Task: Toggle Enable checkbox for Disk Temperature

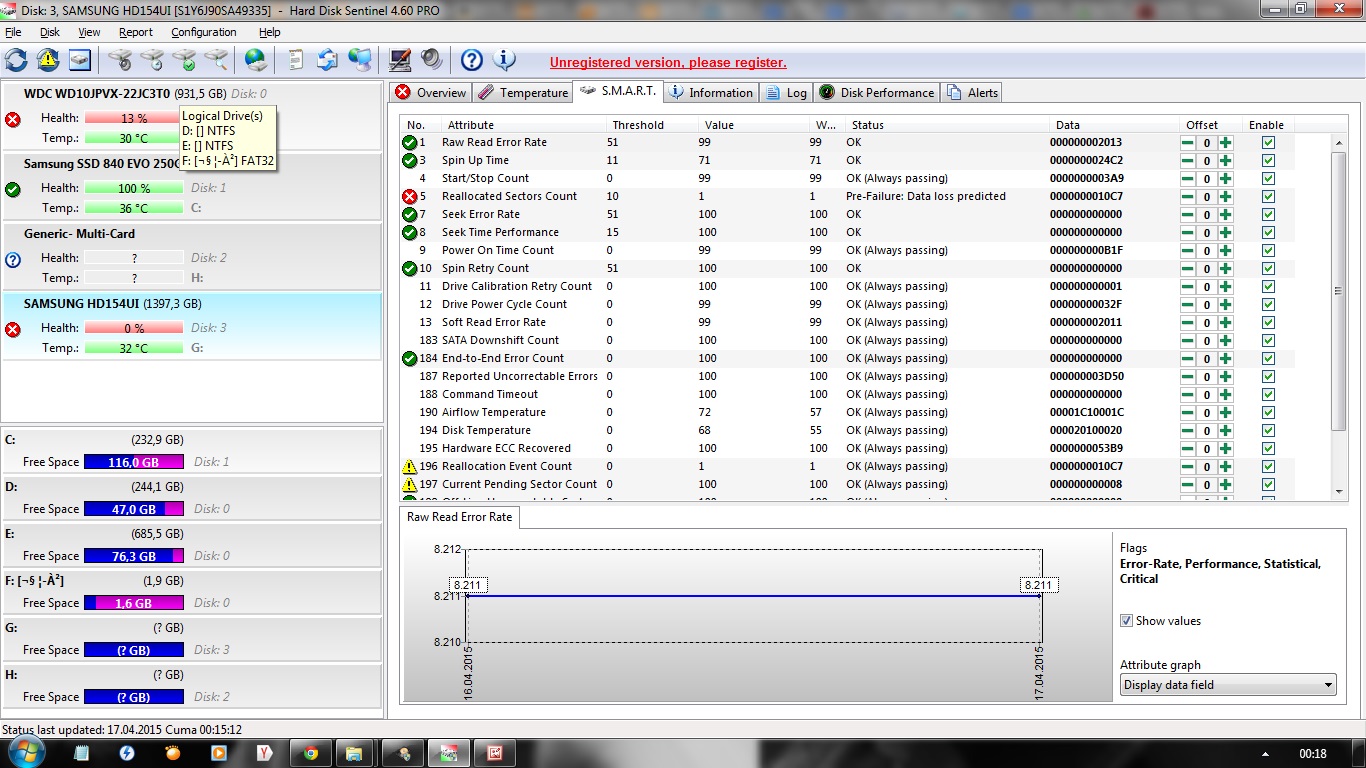Action: tap(1268, 430)
